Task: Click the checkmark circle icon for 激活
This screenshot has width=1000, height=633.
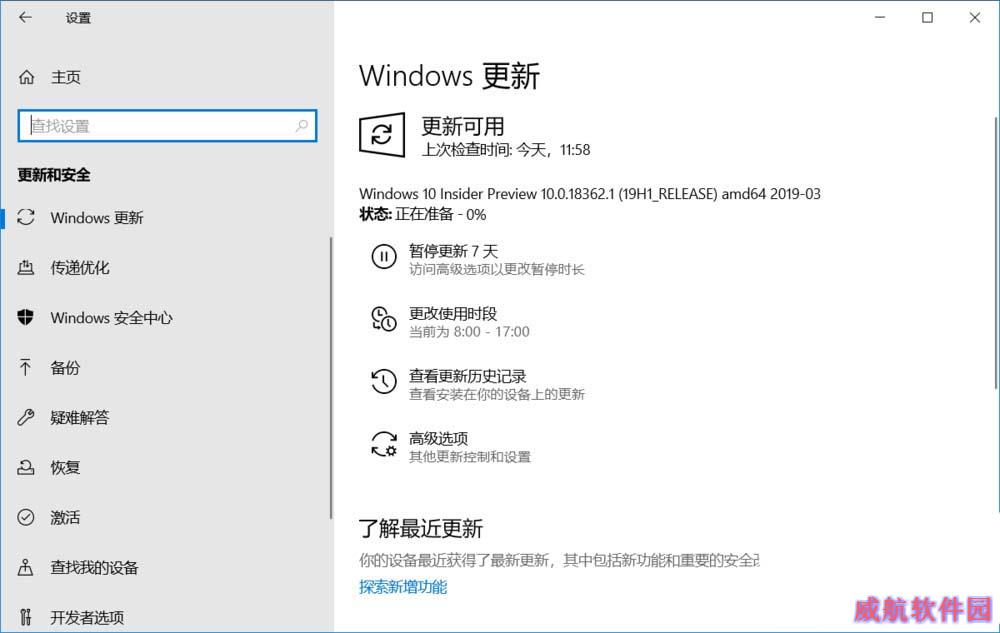Action: (x=26, y=517)
